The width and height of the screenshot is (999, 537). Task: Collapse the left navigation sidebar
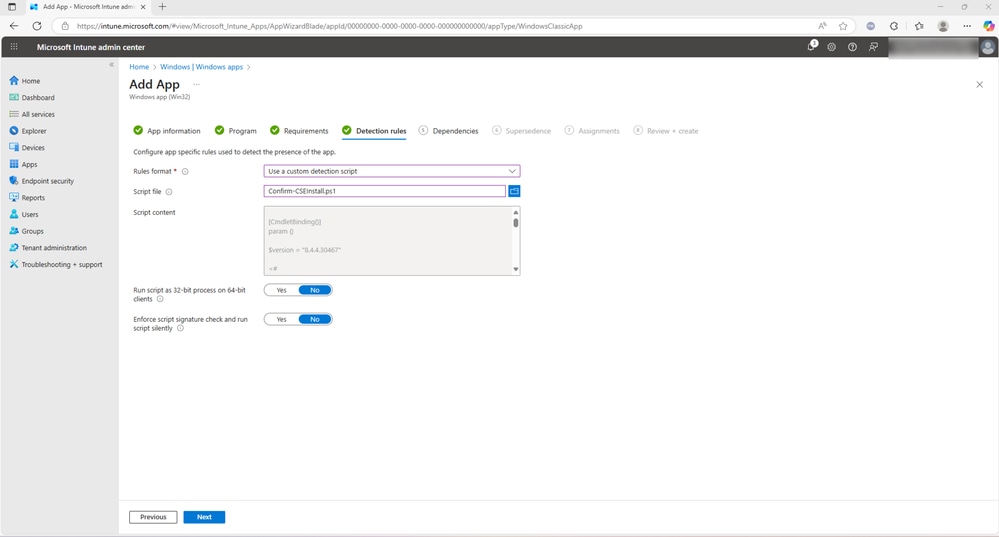[111, 64]
